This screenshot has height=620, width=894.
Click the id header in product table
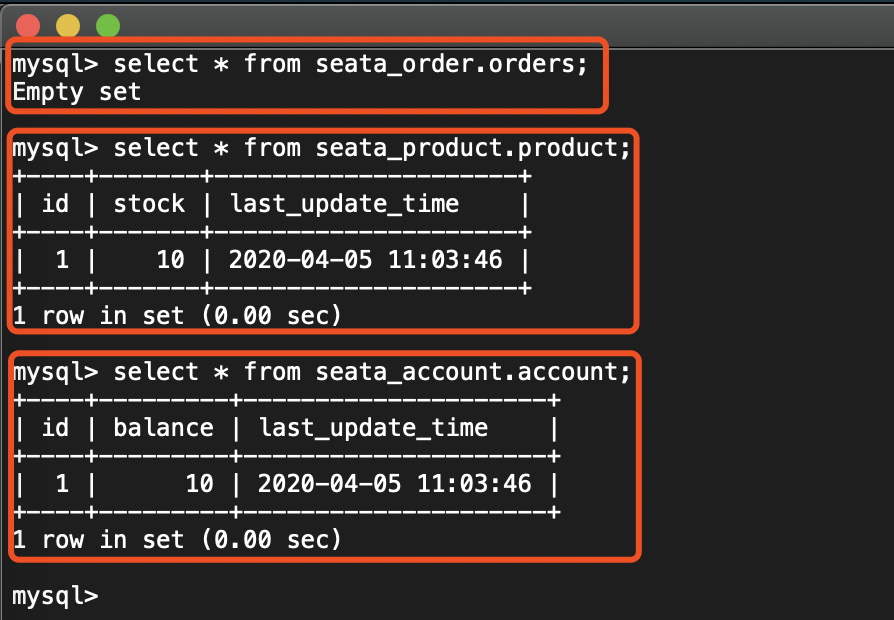[x=55, y=204]
